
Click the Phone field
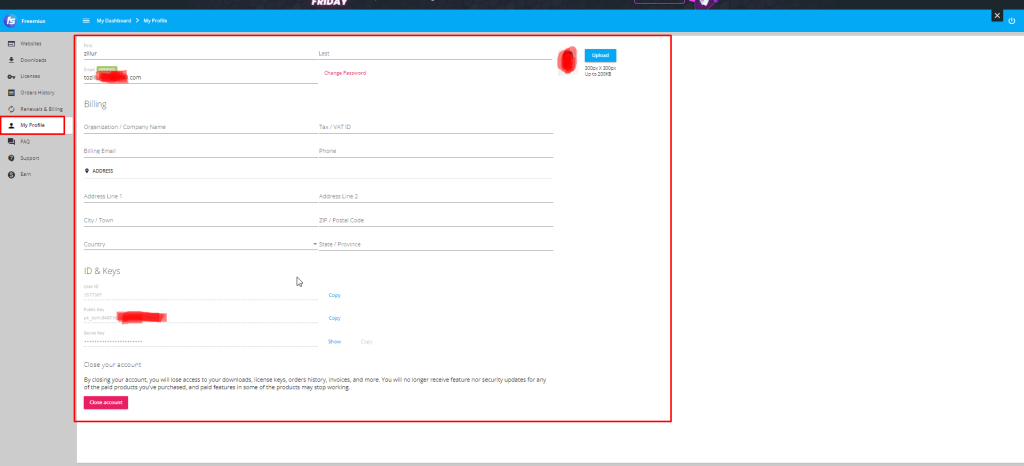[436, 151]
